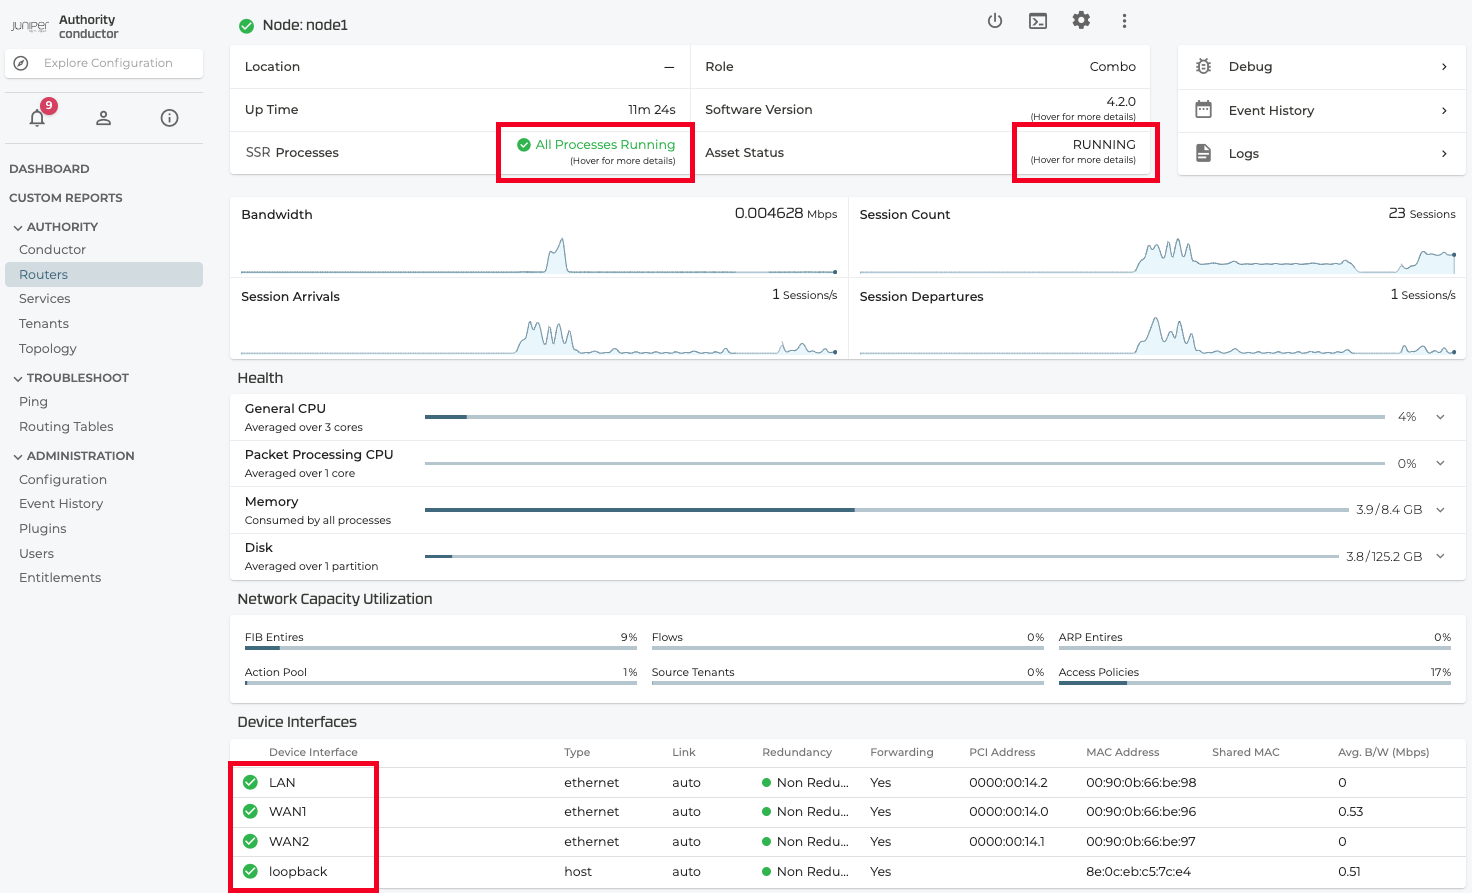Image resolution: width=1472 pixels, height=893 pixels.
Task: Click the Explore Configuration search field
Action: pyautogui.click(x=108, y=63)
